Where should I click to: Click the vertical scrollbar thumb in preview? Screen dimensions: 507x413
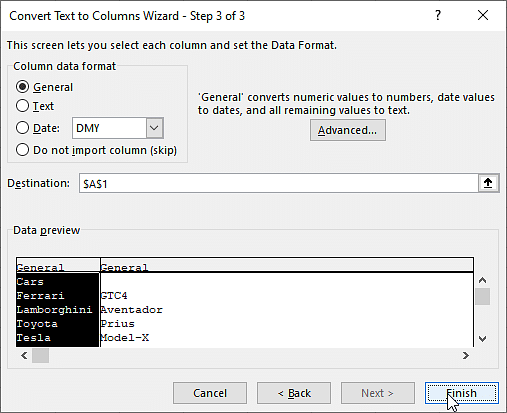click(x=482, y=297)
